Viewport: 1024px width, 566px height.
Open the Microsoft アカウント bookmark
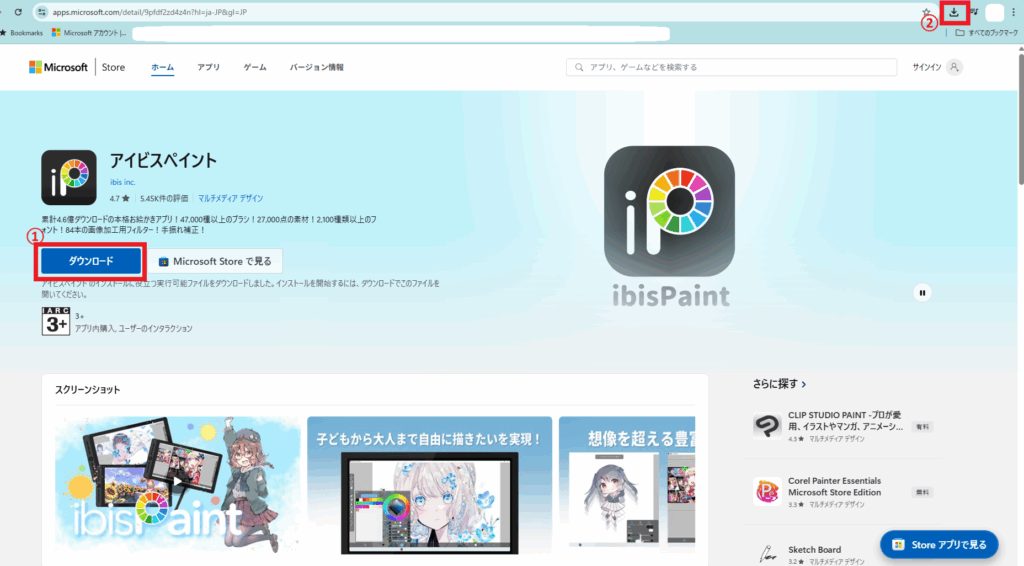click(x=89, y=33)
